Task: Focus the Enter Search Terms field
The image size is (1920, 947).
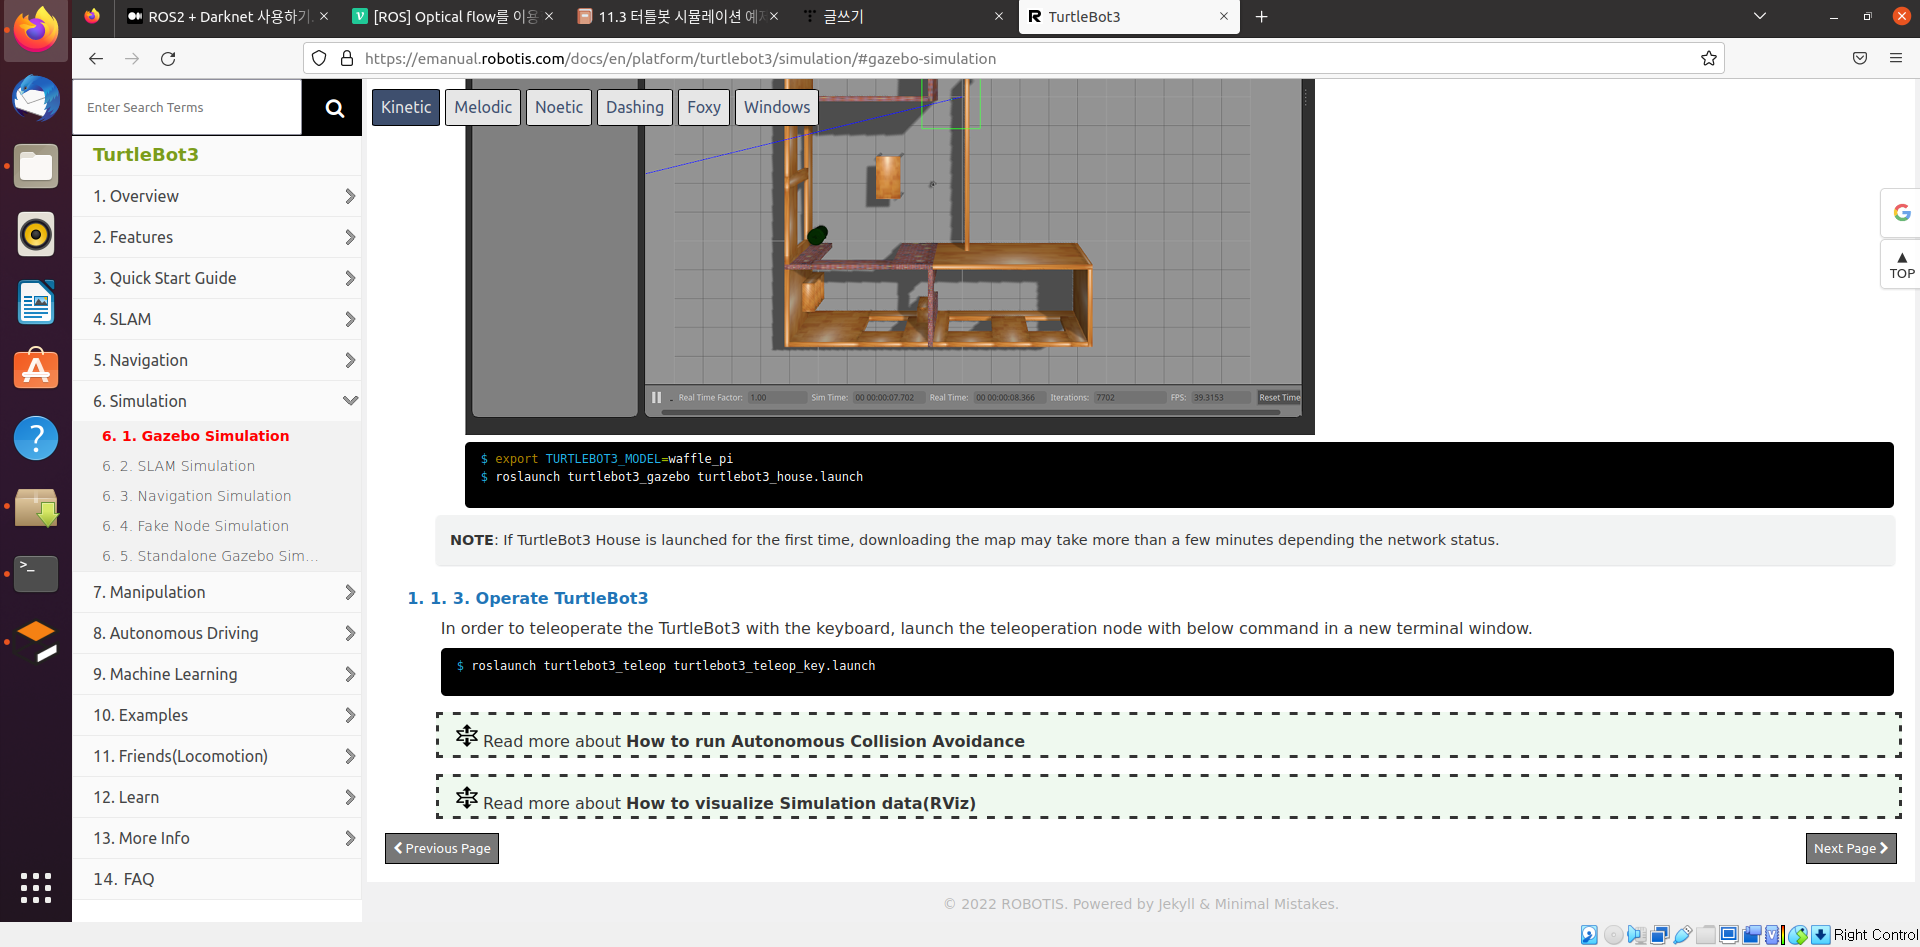Action: 187,107
